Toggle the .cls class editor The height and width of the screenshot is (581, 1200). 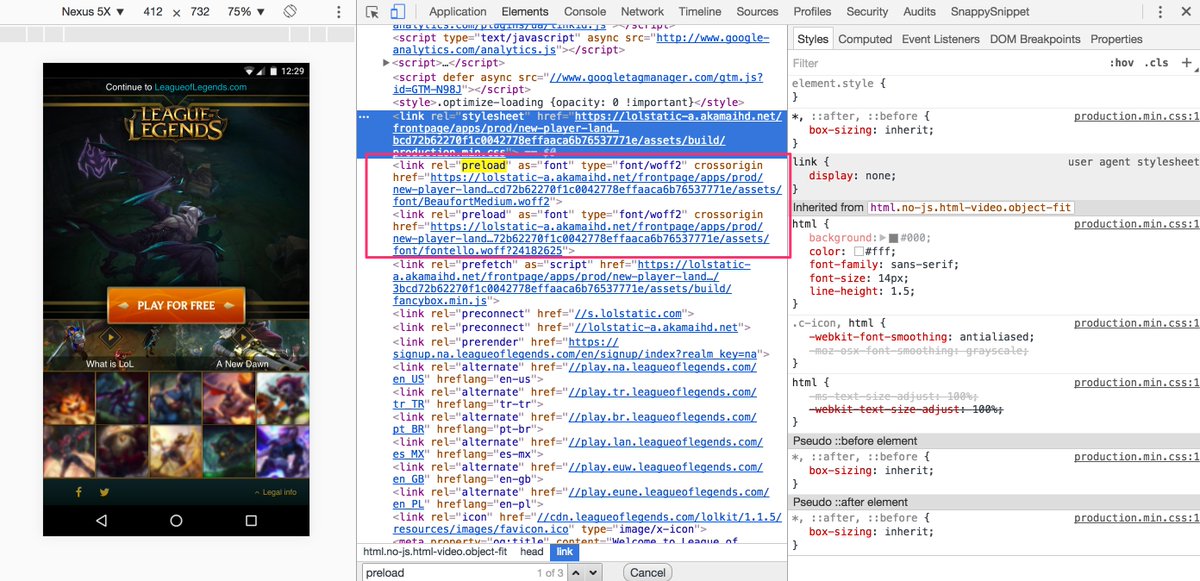pos(1157,63)
